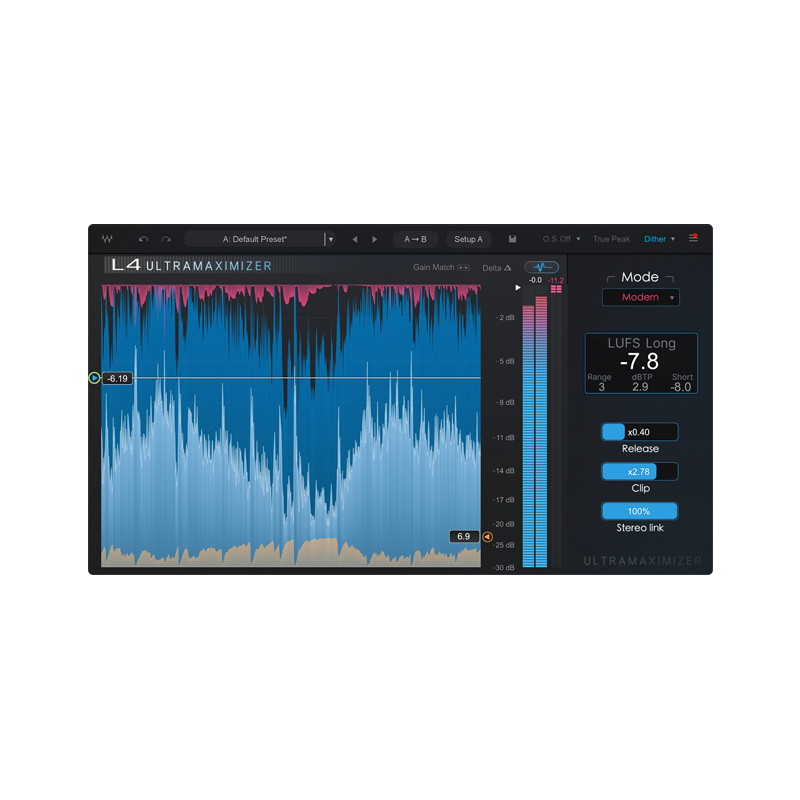
Task: Load the previous preset arrow
Action: coord(354,240)
